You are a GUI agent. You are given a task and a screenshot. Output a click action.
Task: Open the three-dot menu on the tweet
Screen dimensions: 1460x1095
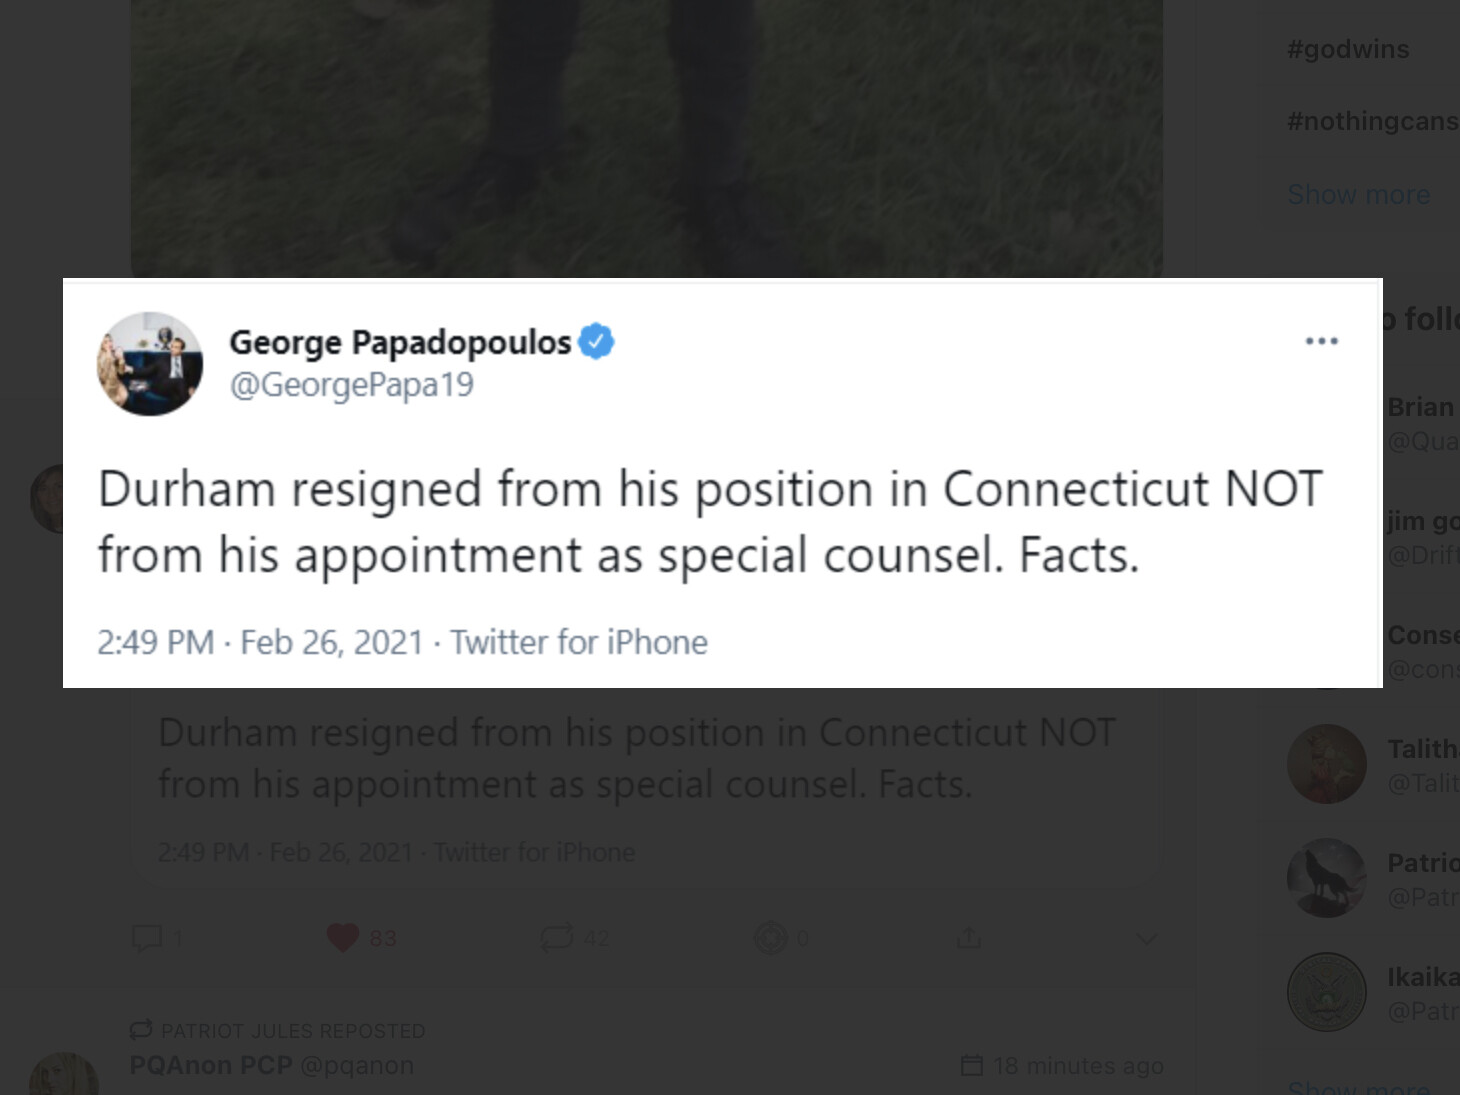tap(1321, 342)
